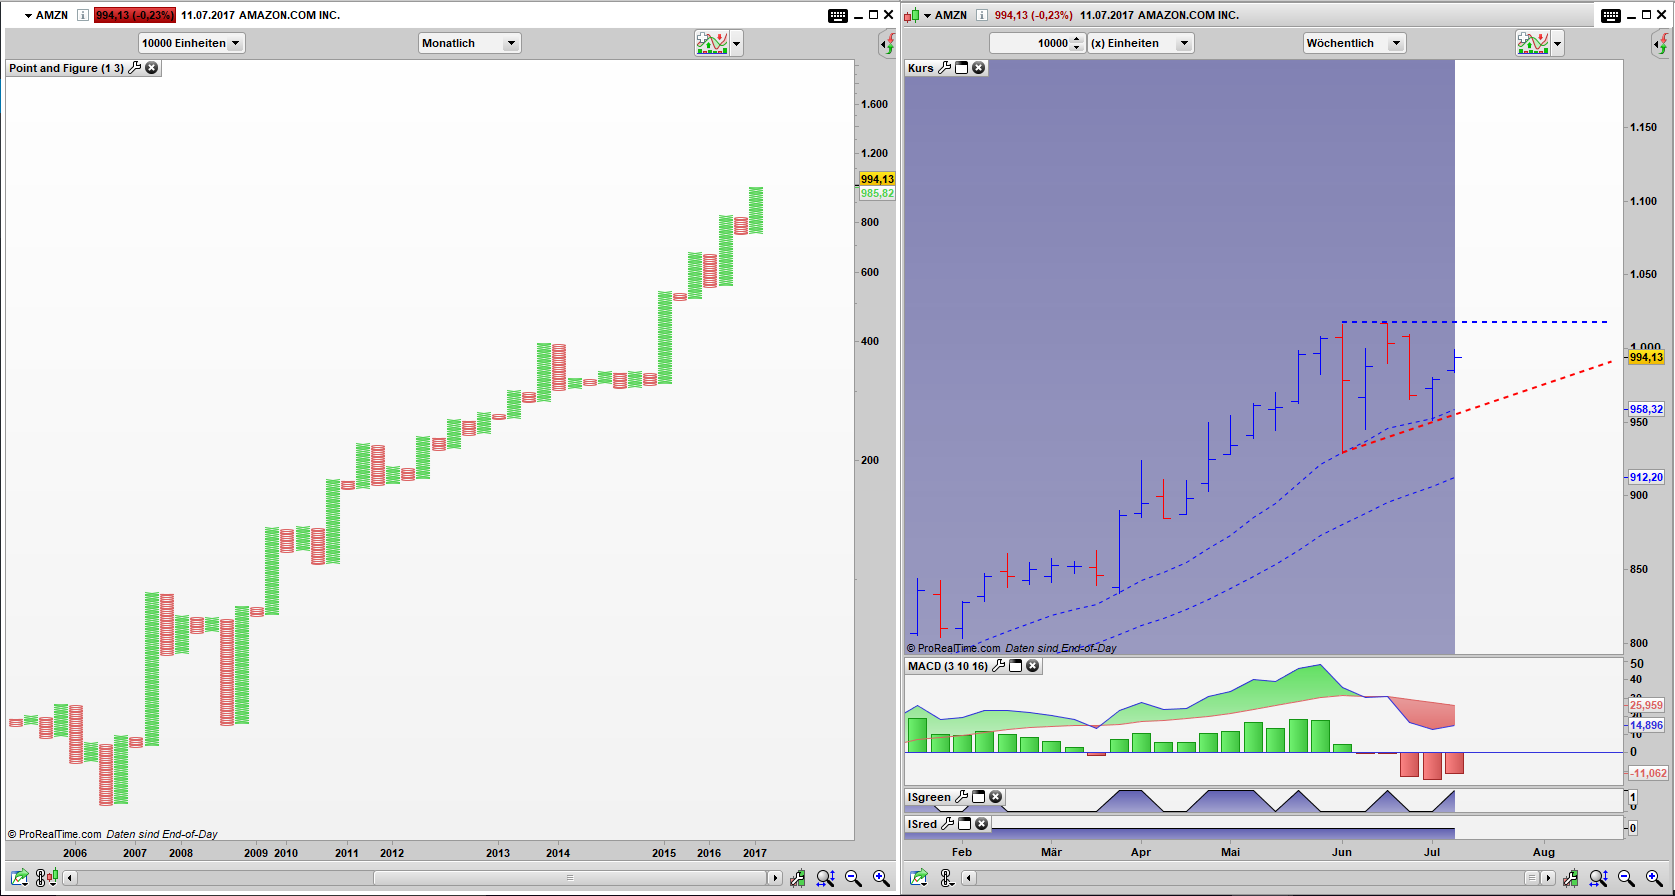Open the Monatlich timeframe dropdown
The width and height of the screenshot is (1675, 896).
click(x=469, y=43)
